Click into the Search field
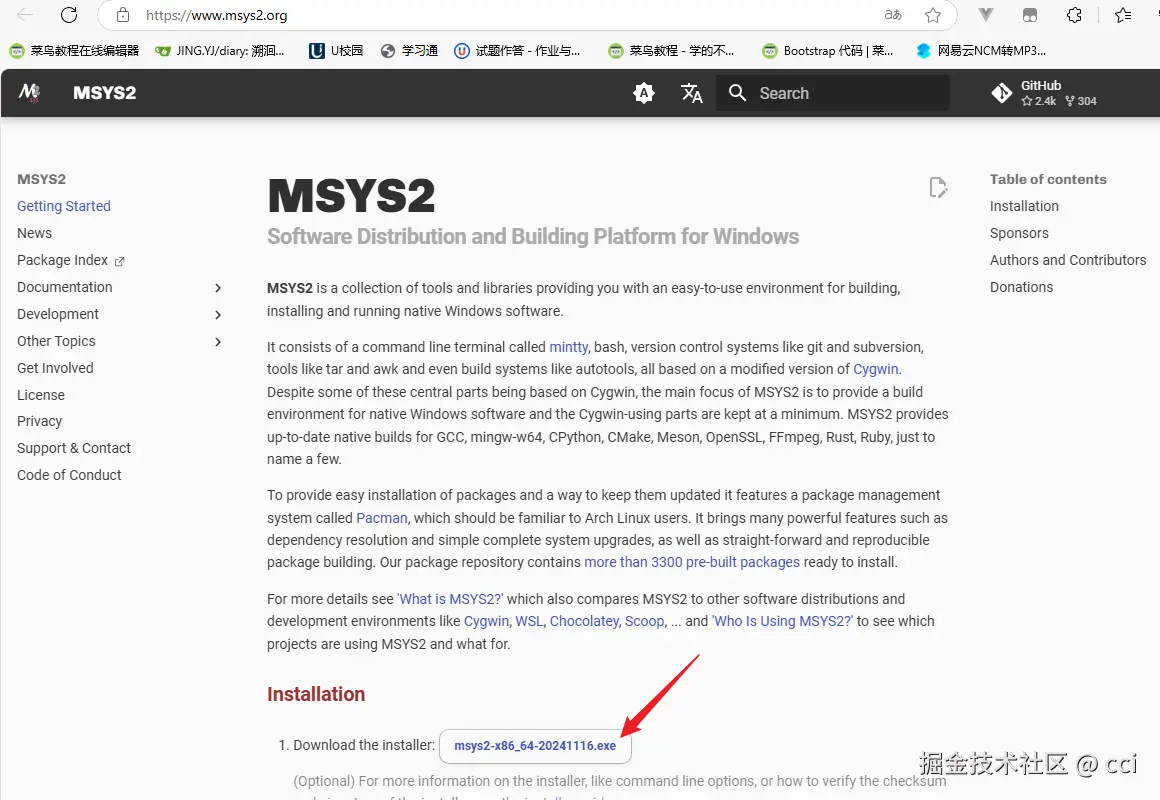 pyautogui.click(x=832, y=93)
